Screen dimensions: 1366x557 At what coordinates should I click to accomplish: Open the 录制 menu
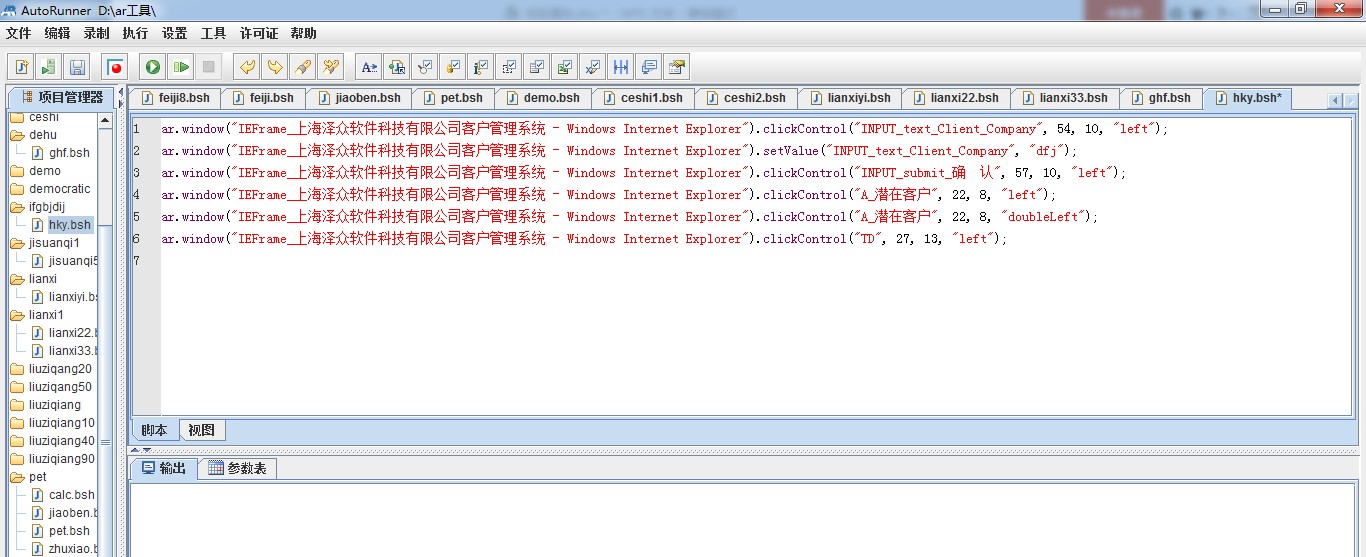click(x=96, y=33)
